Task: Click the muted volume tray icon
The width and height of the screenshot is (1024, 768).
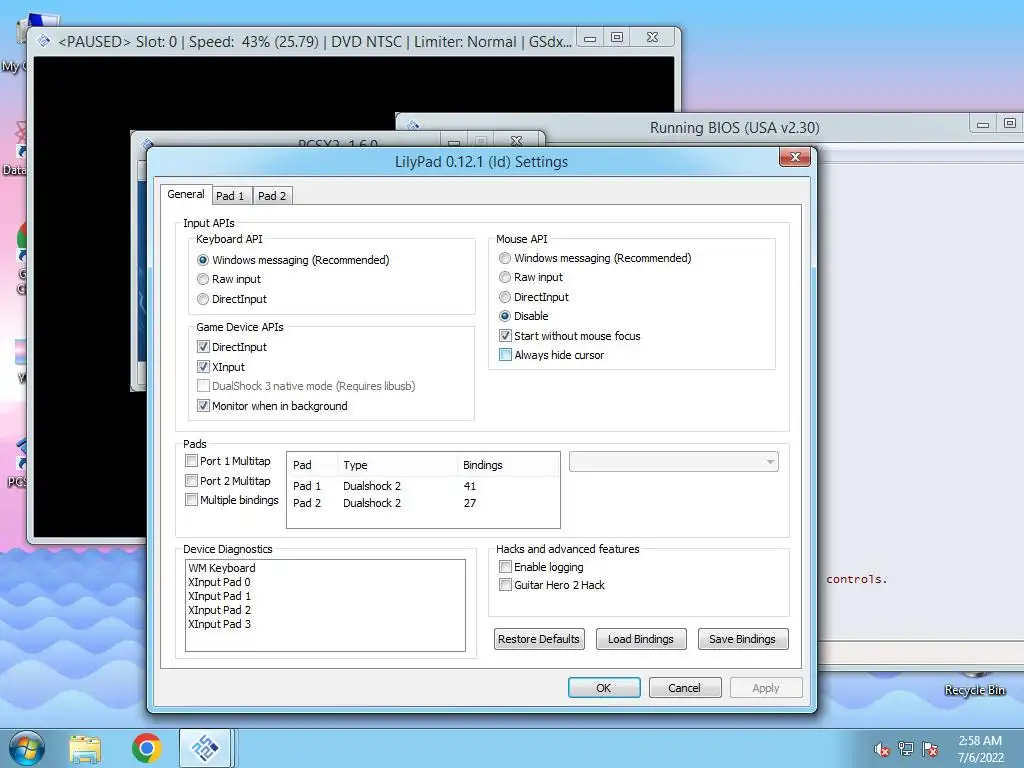Action: [x=882, y=749]
